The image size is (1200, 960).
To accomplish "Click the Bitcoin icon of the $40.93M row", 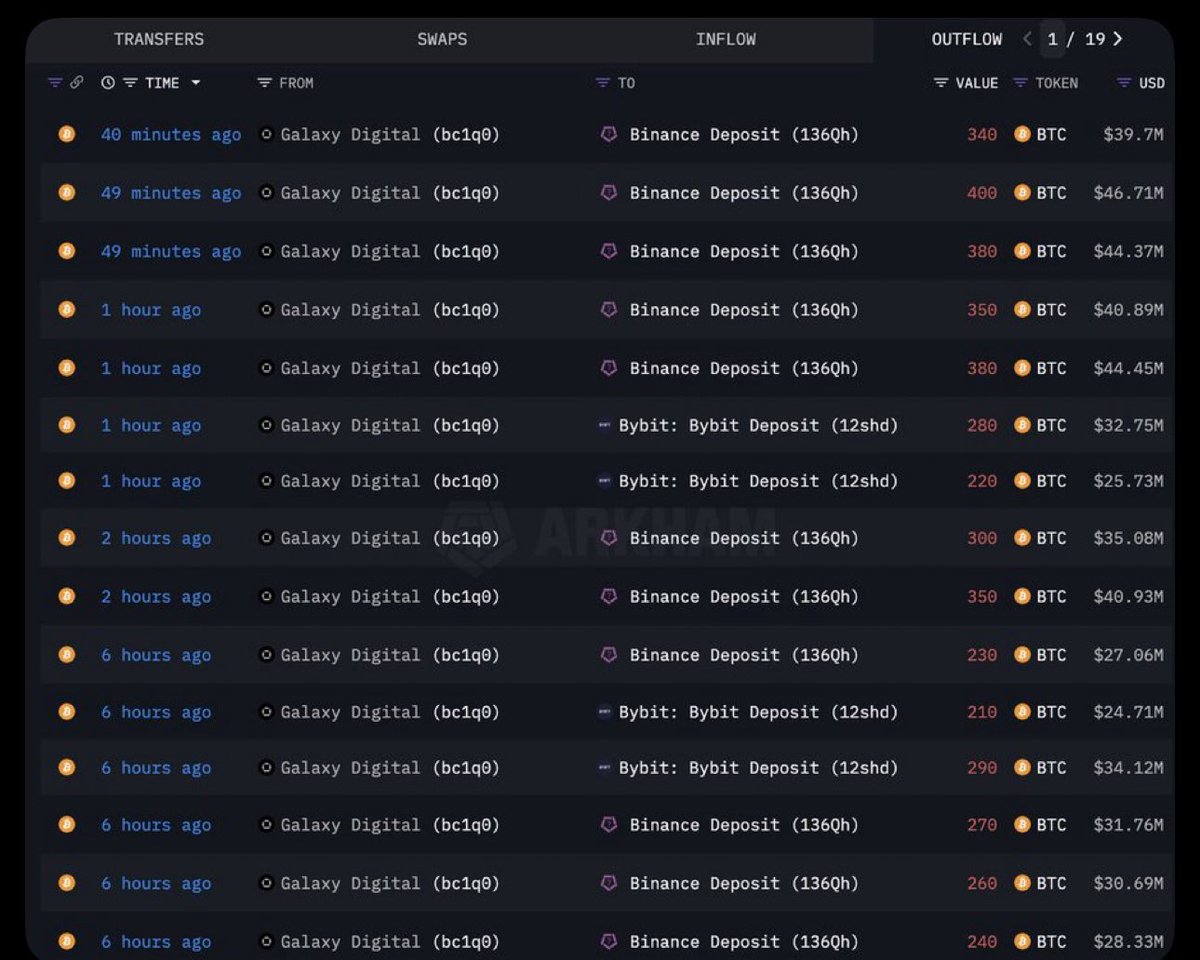I will [67, 596].
